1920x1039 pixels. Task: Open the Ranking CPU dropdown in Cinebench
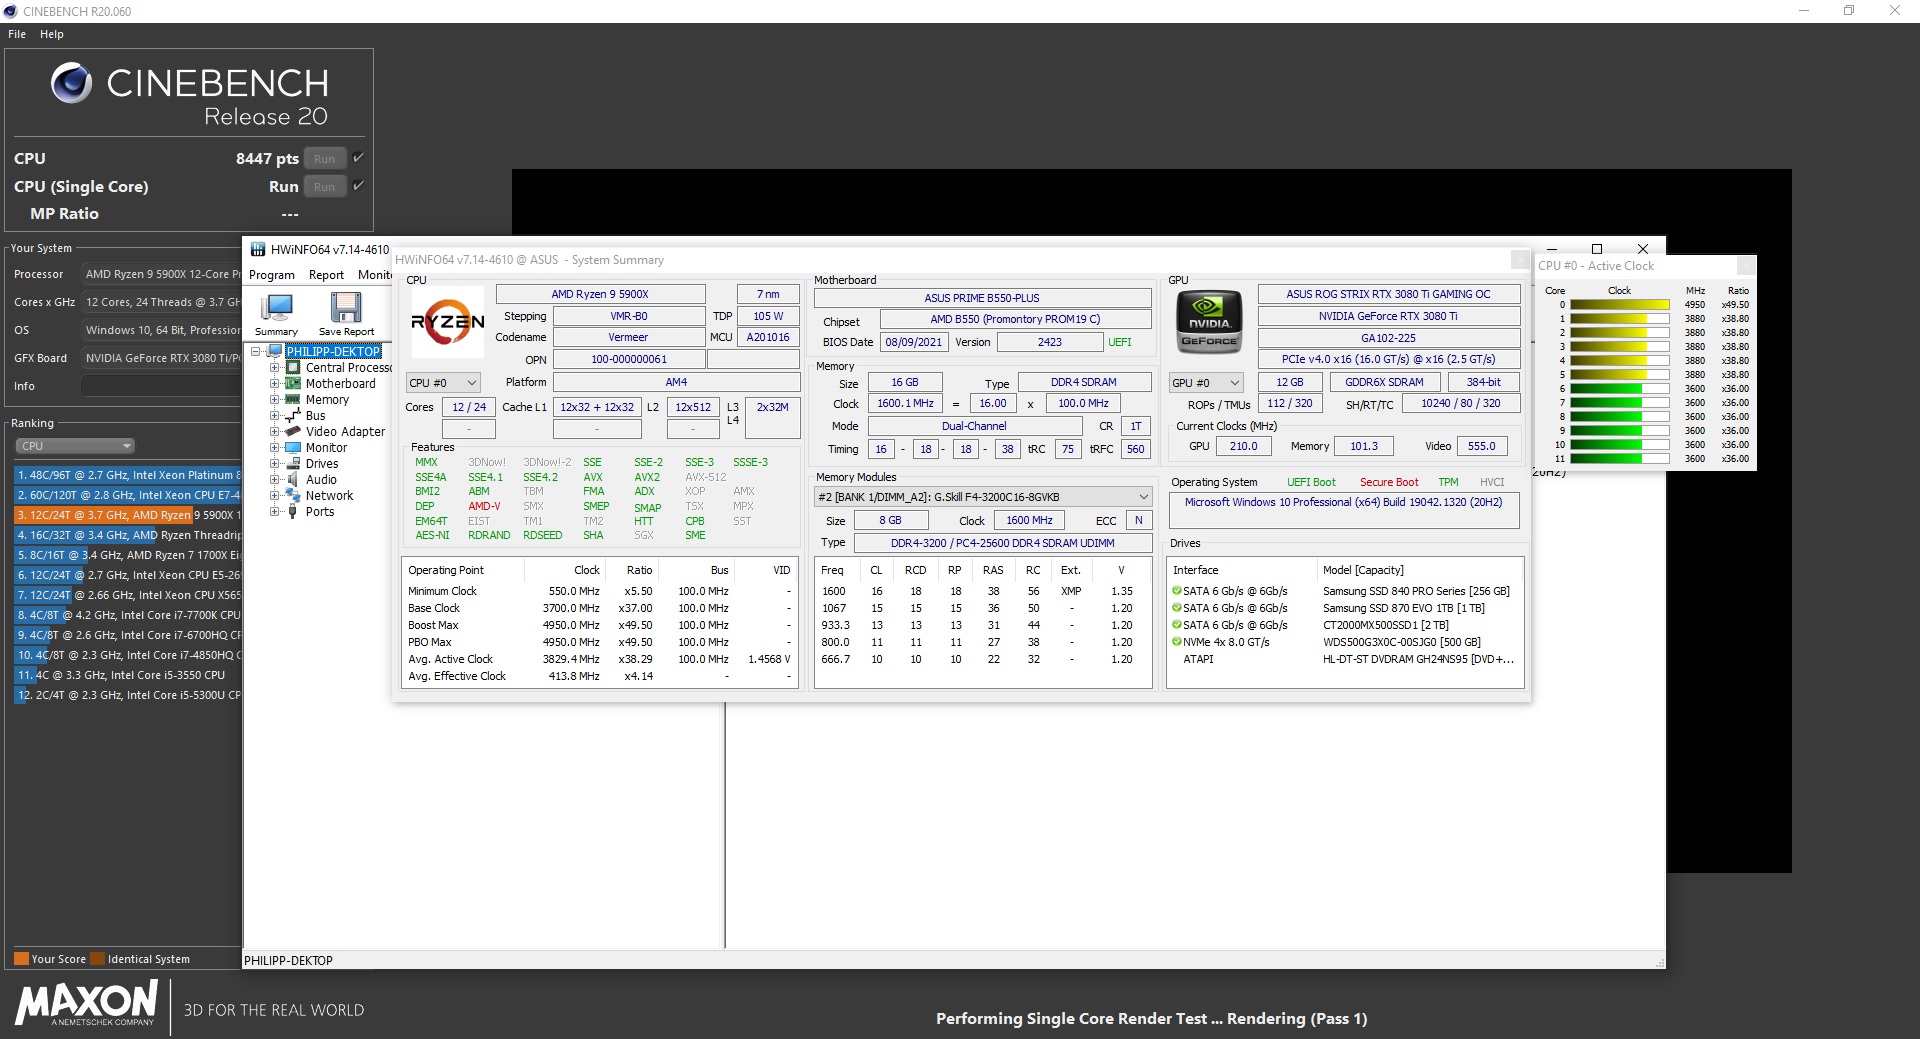point(75,446)
